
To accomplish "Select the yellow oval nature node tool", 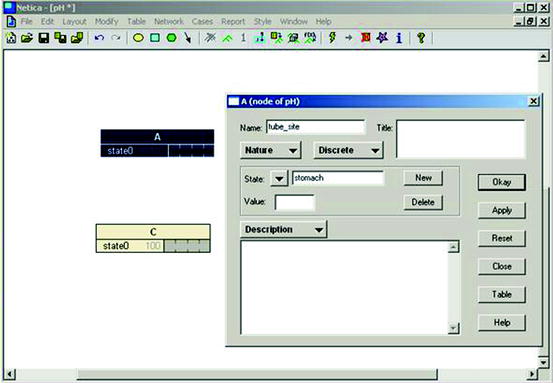I will tap(138, 38).
